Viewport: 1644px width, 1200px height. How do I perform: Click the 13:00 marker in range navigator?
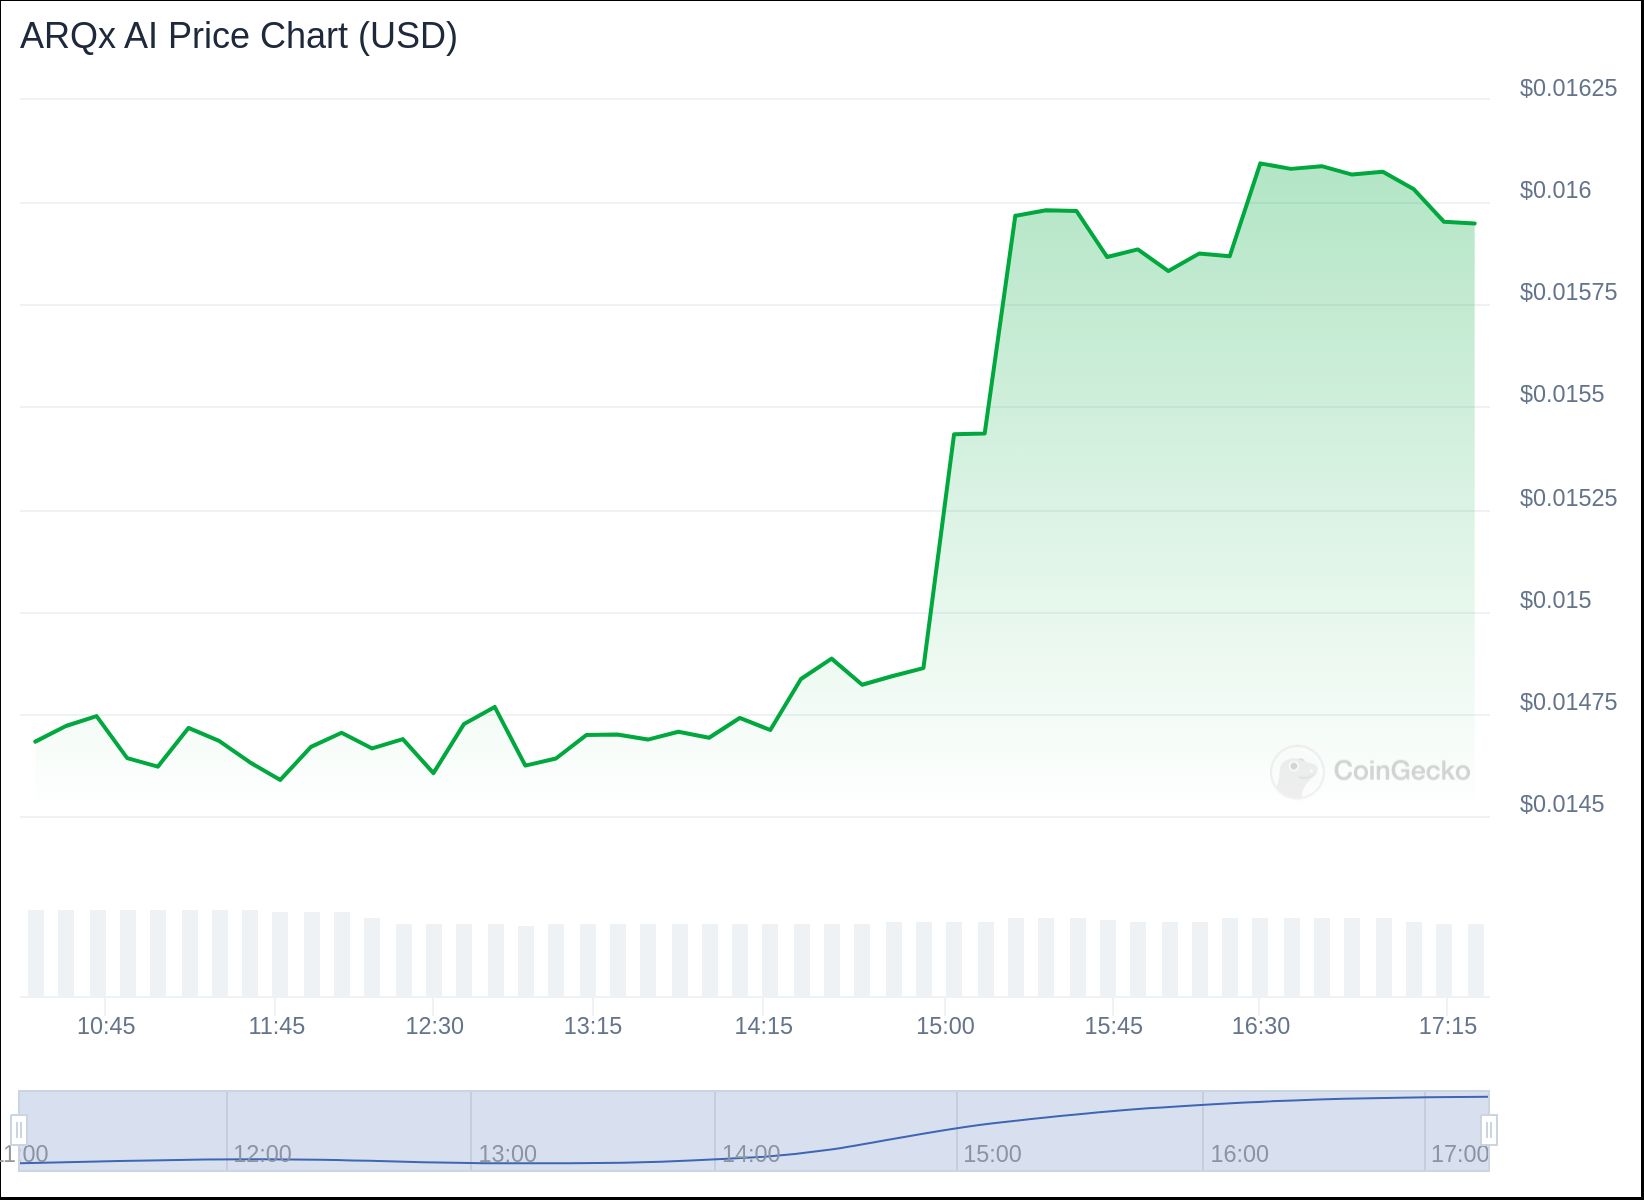(x=508, y=1154)
